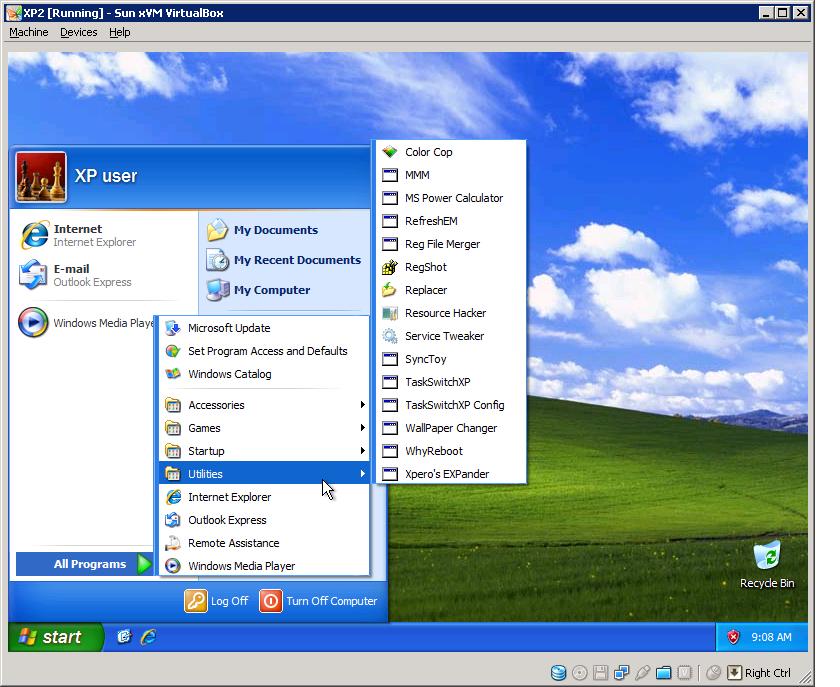Launch RefreshEM from the submenu
Viewport: 840px width, 687px height.
451,221
